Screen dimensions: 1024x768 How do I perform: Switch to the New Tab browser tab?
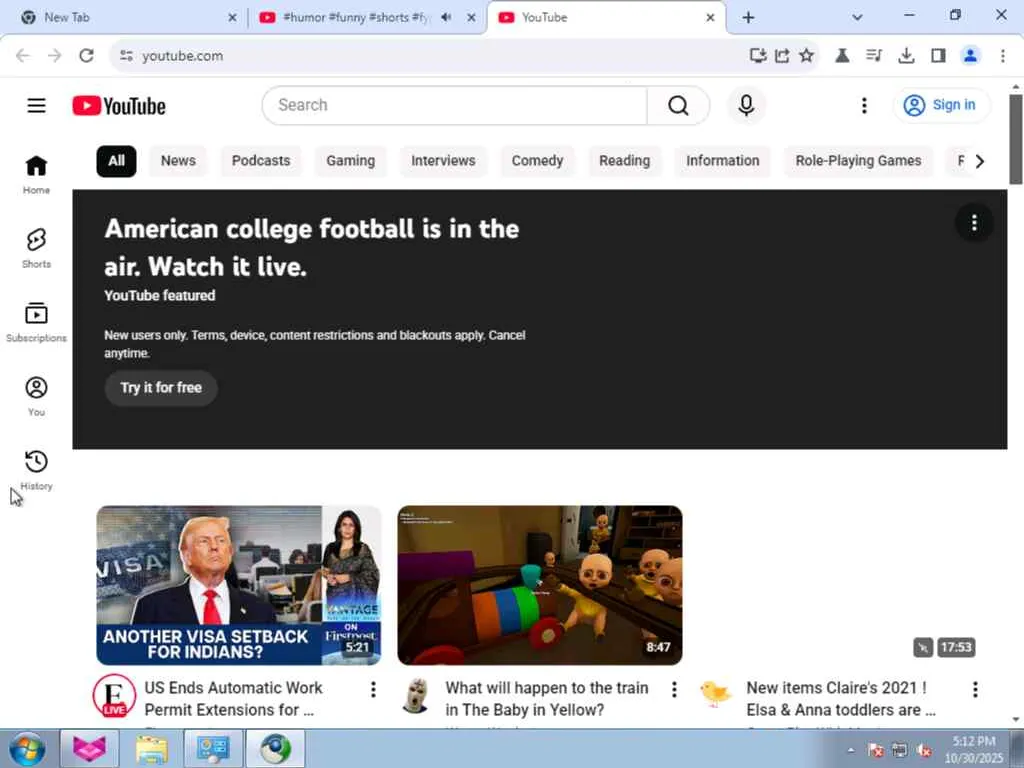point(124,18)
